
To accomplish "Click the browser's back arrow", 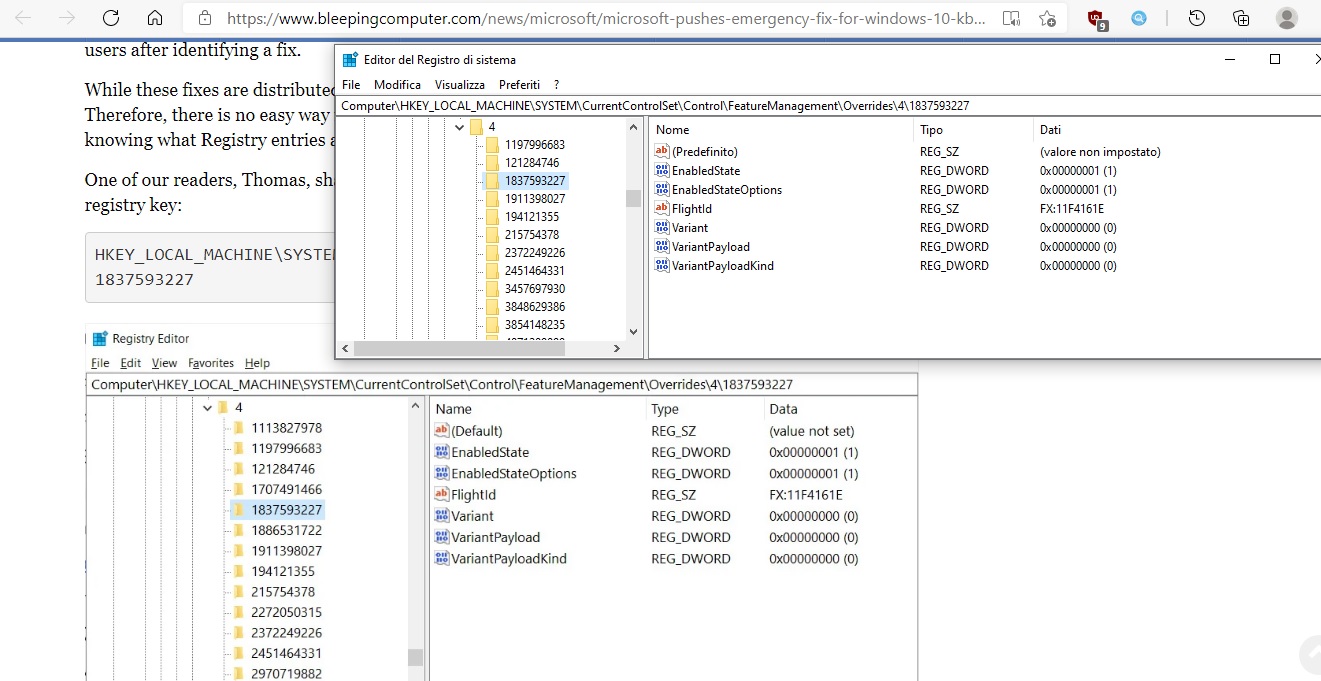I will 24,18.
